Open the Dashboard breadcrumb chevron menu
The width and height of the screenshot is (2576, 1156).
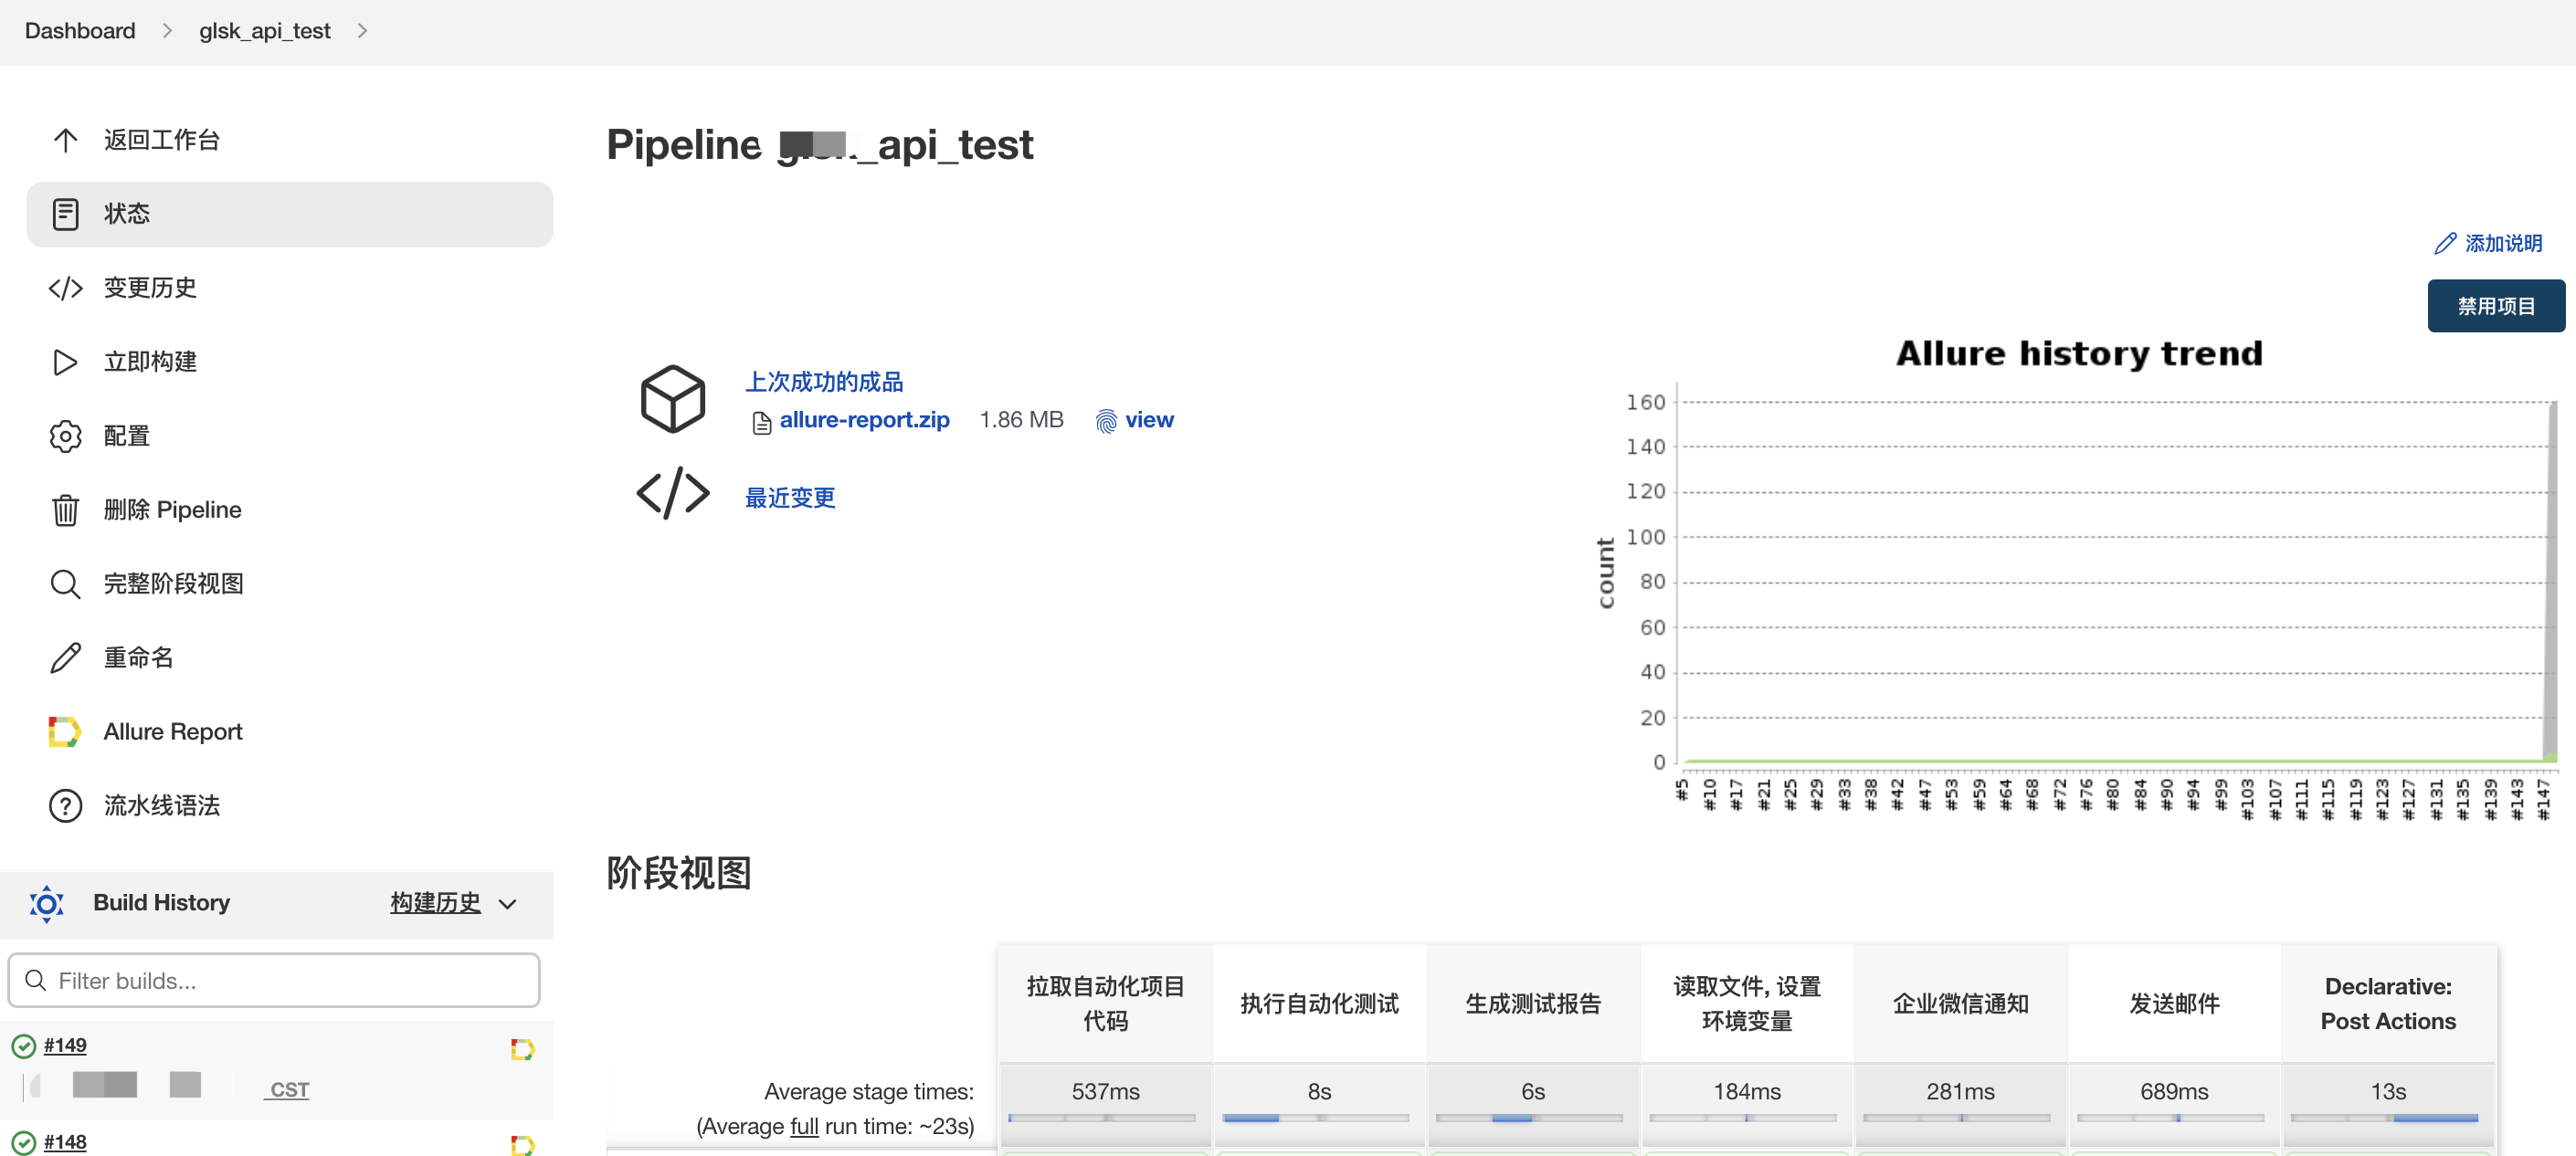[167, 31]
